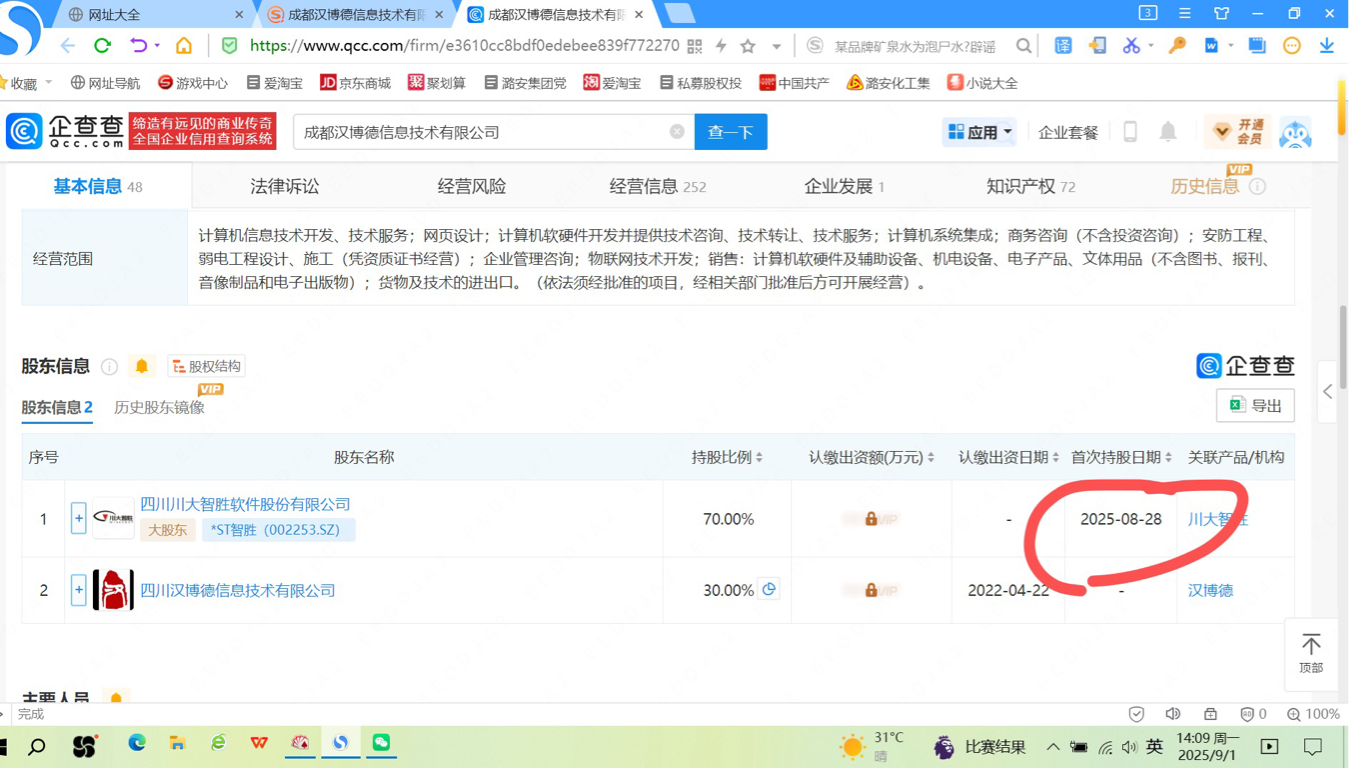This screenshot has width=1349, height=768.
Task: Open dropdown arrow next to the scissors icon
Action: (1151, 46)
